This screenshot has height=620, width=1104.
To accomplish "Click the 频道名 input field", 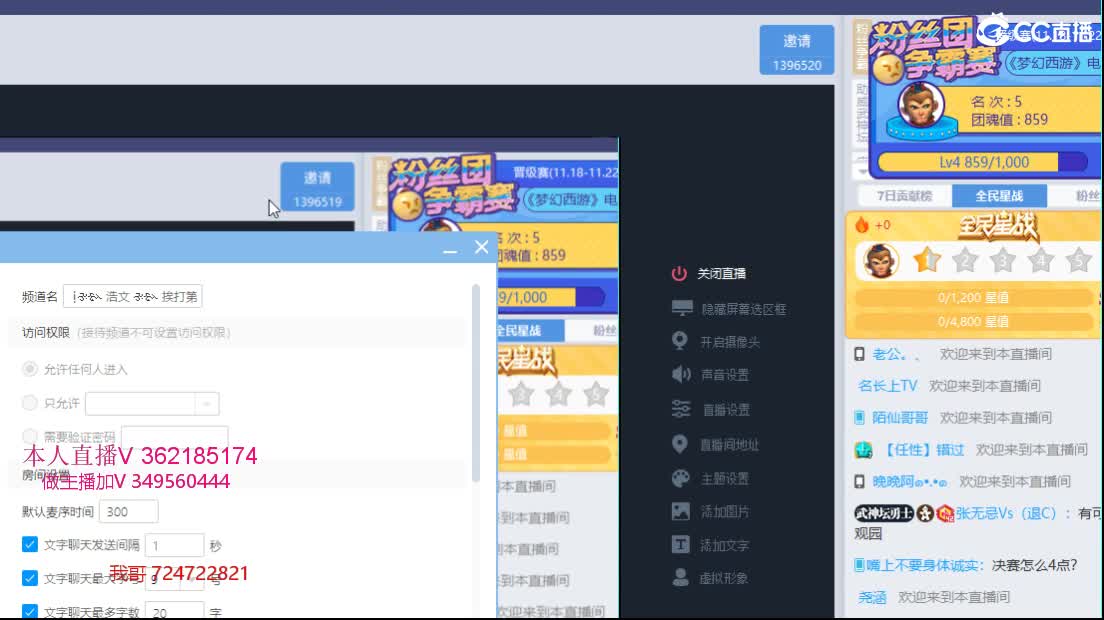I will pos(132,296).
